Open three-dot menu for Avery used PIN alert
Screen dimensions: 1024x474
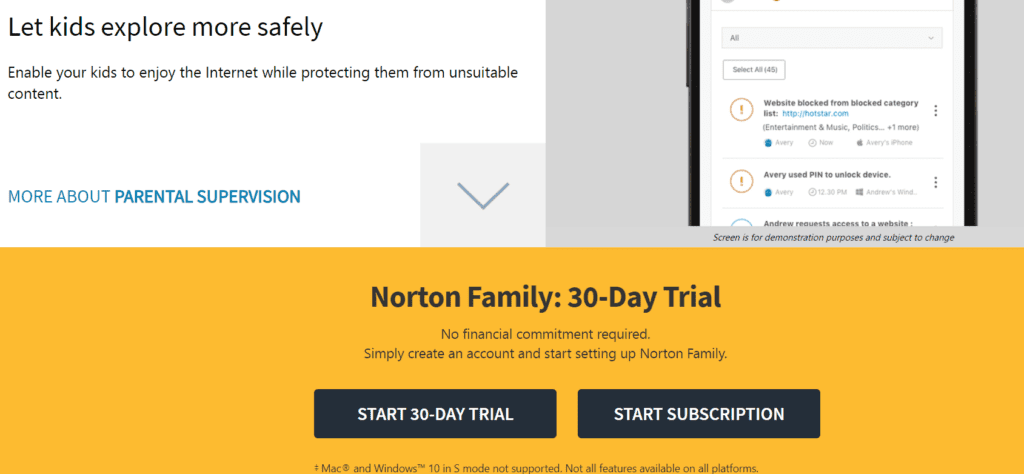click(935, 182)
